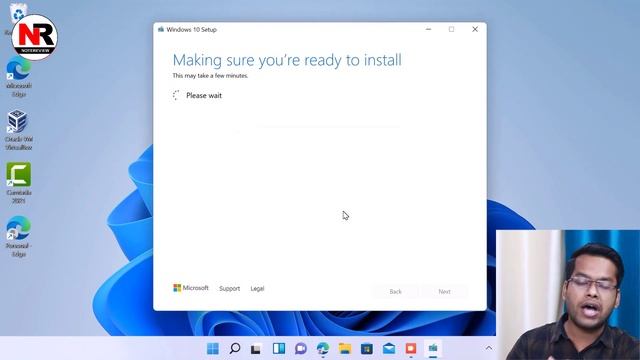Image resolution: width=640 pixels, height=360 pixels.
Task: Select the Oracle VM VirtualBox desktop shortcut
Action: point(18,130)
